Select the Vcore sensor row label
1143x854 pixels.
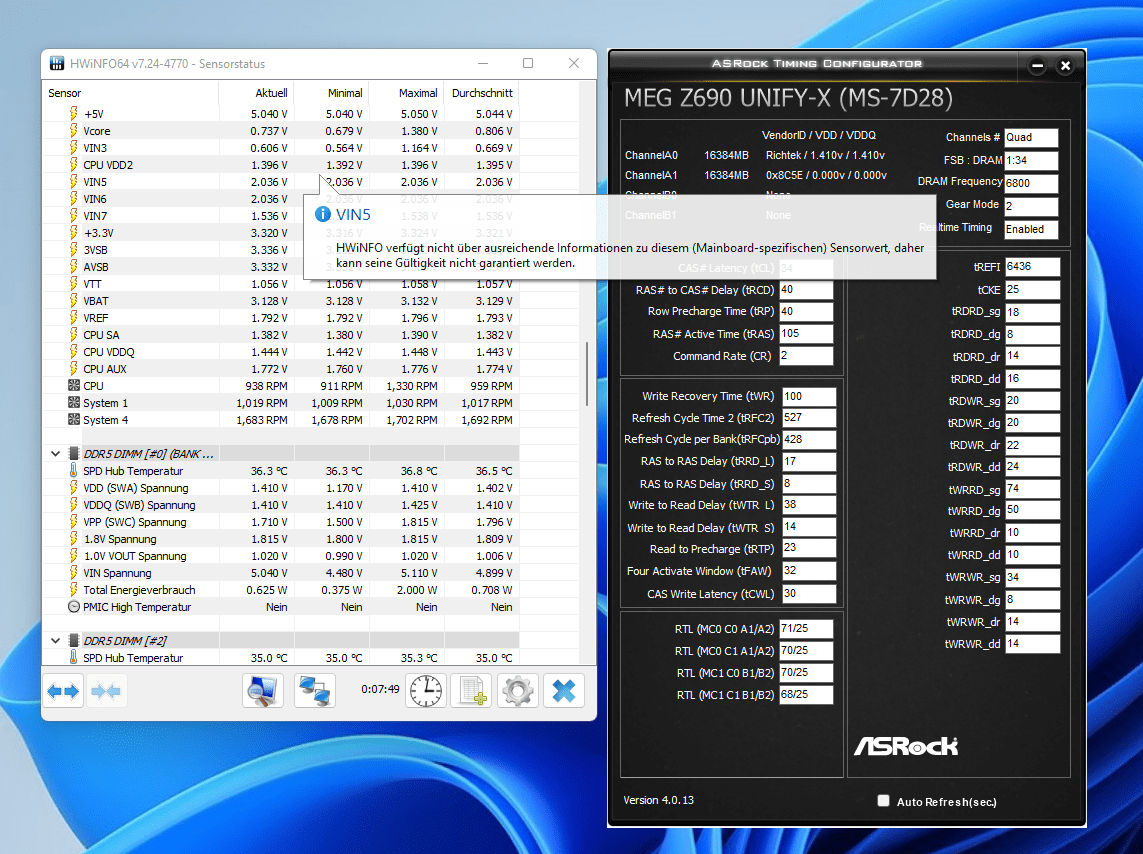pos(97,131)
